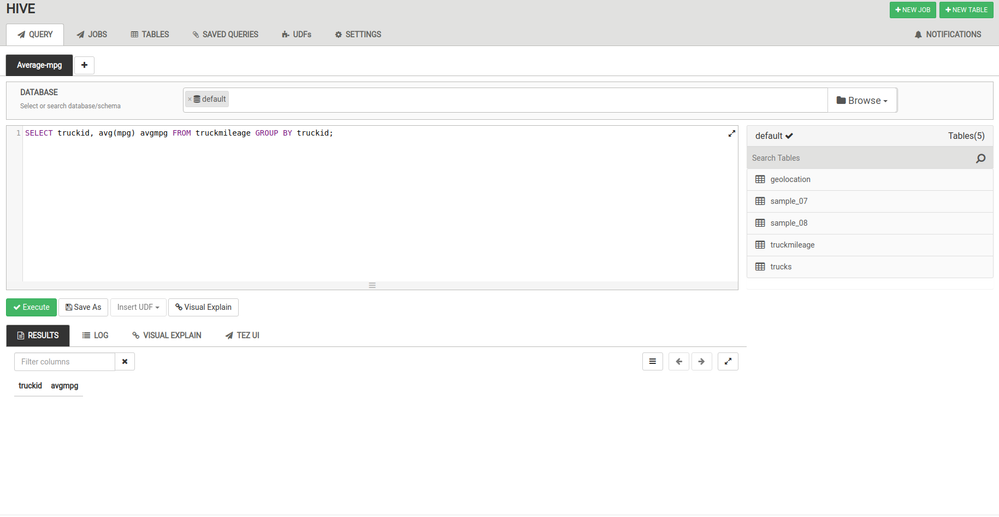Click the Save As button
The height and width of the screenshot is (517, 999).
(x=83, y=307)
